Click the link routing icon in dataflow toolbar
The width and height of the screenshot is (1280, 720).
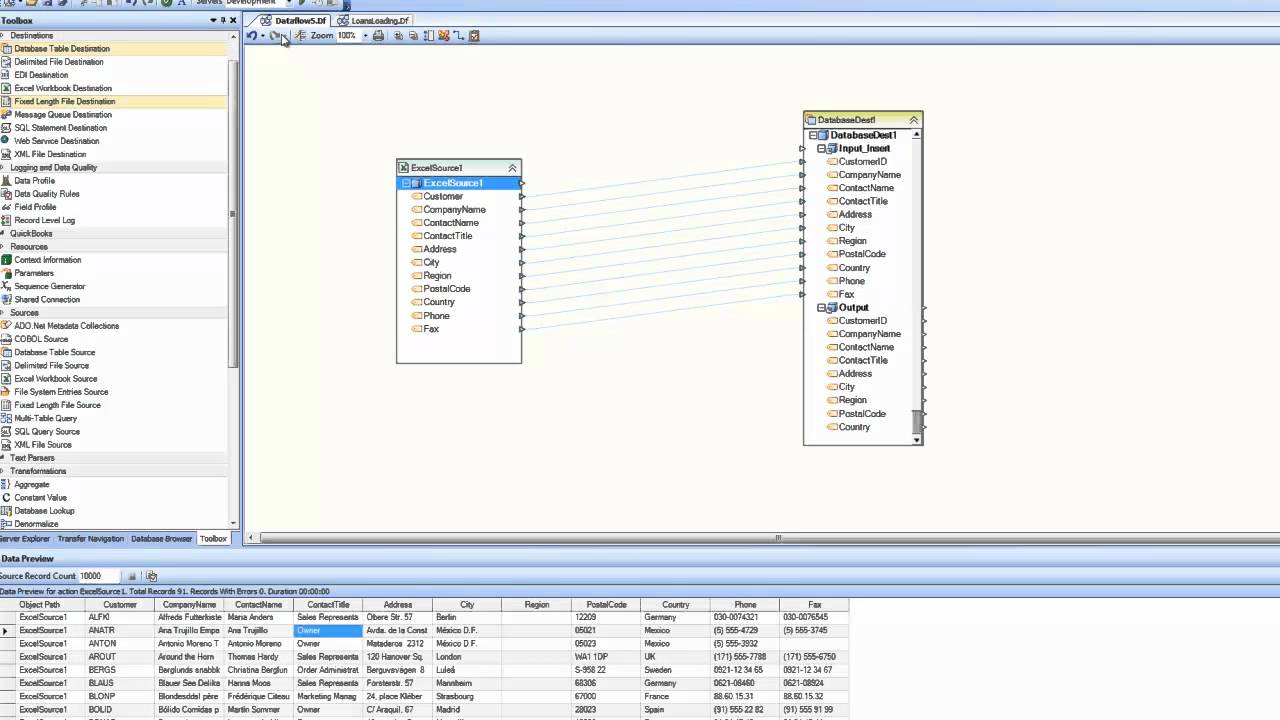(458, 36)
